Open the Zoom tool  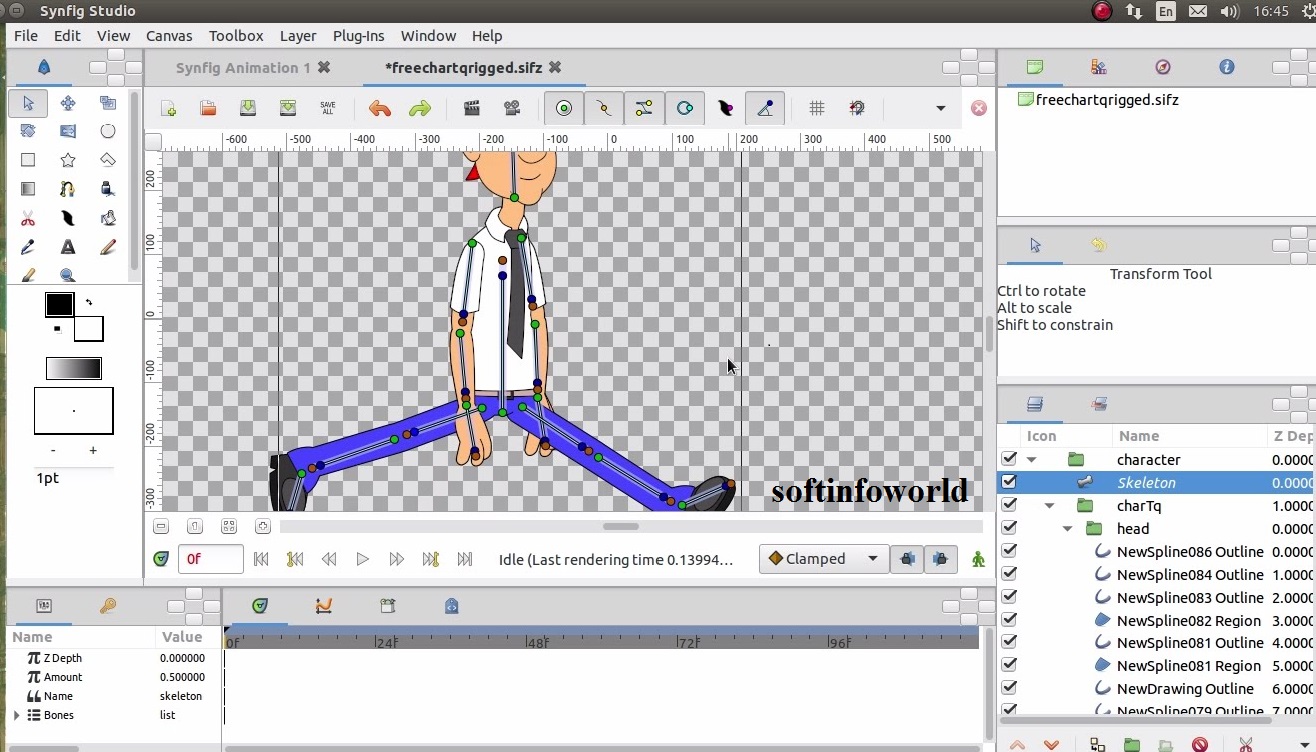(67, 275)
